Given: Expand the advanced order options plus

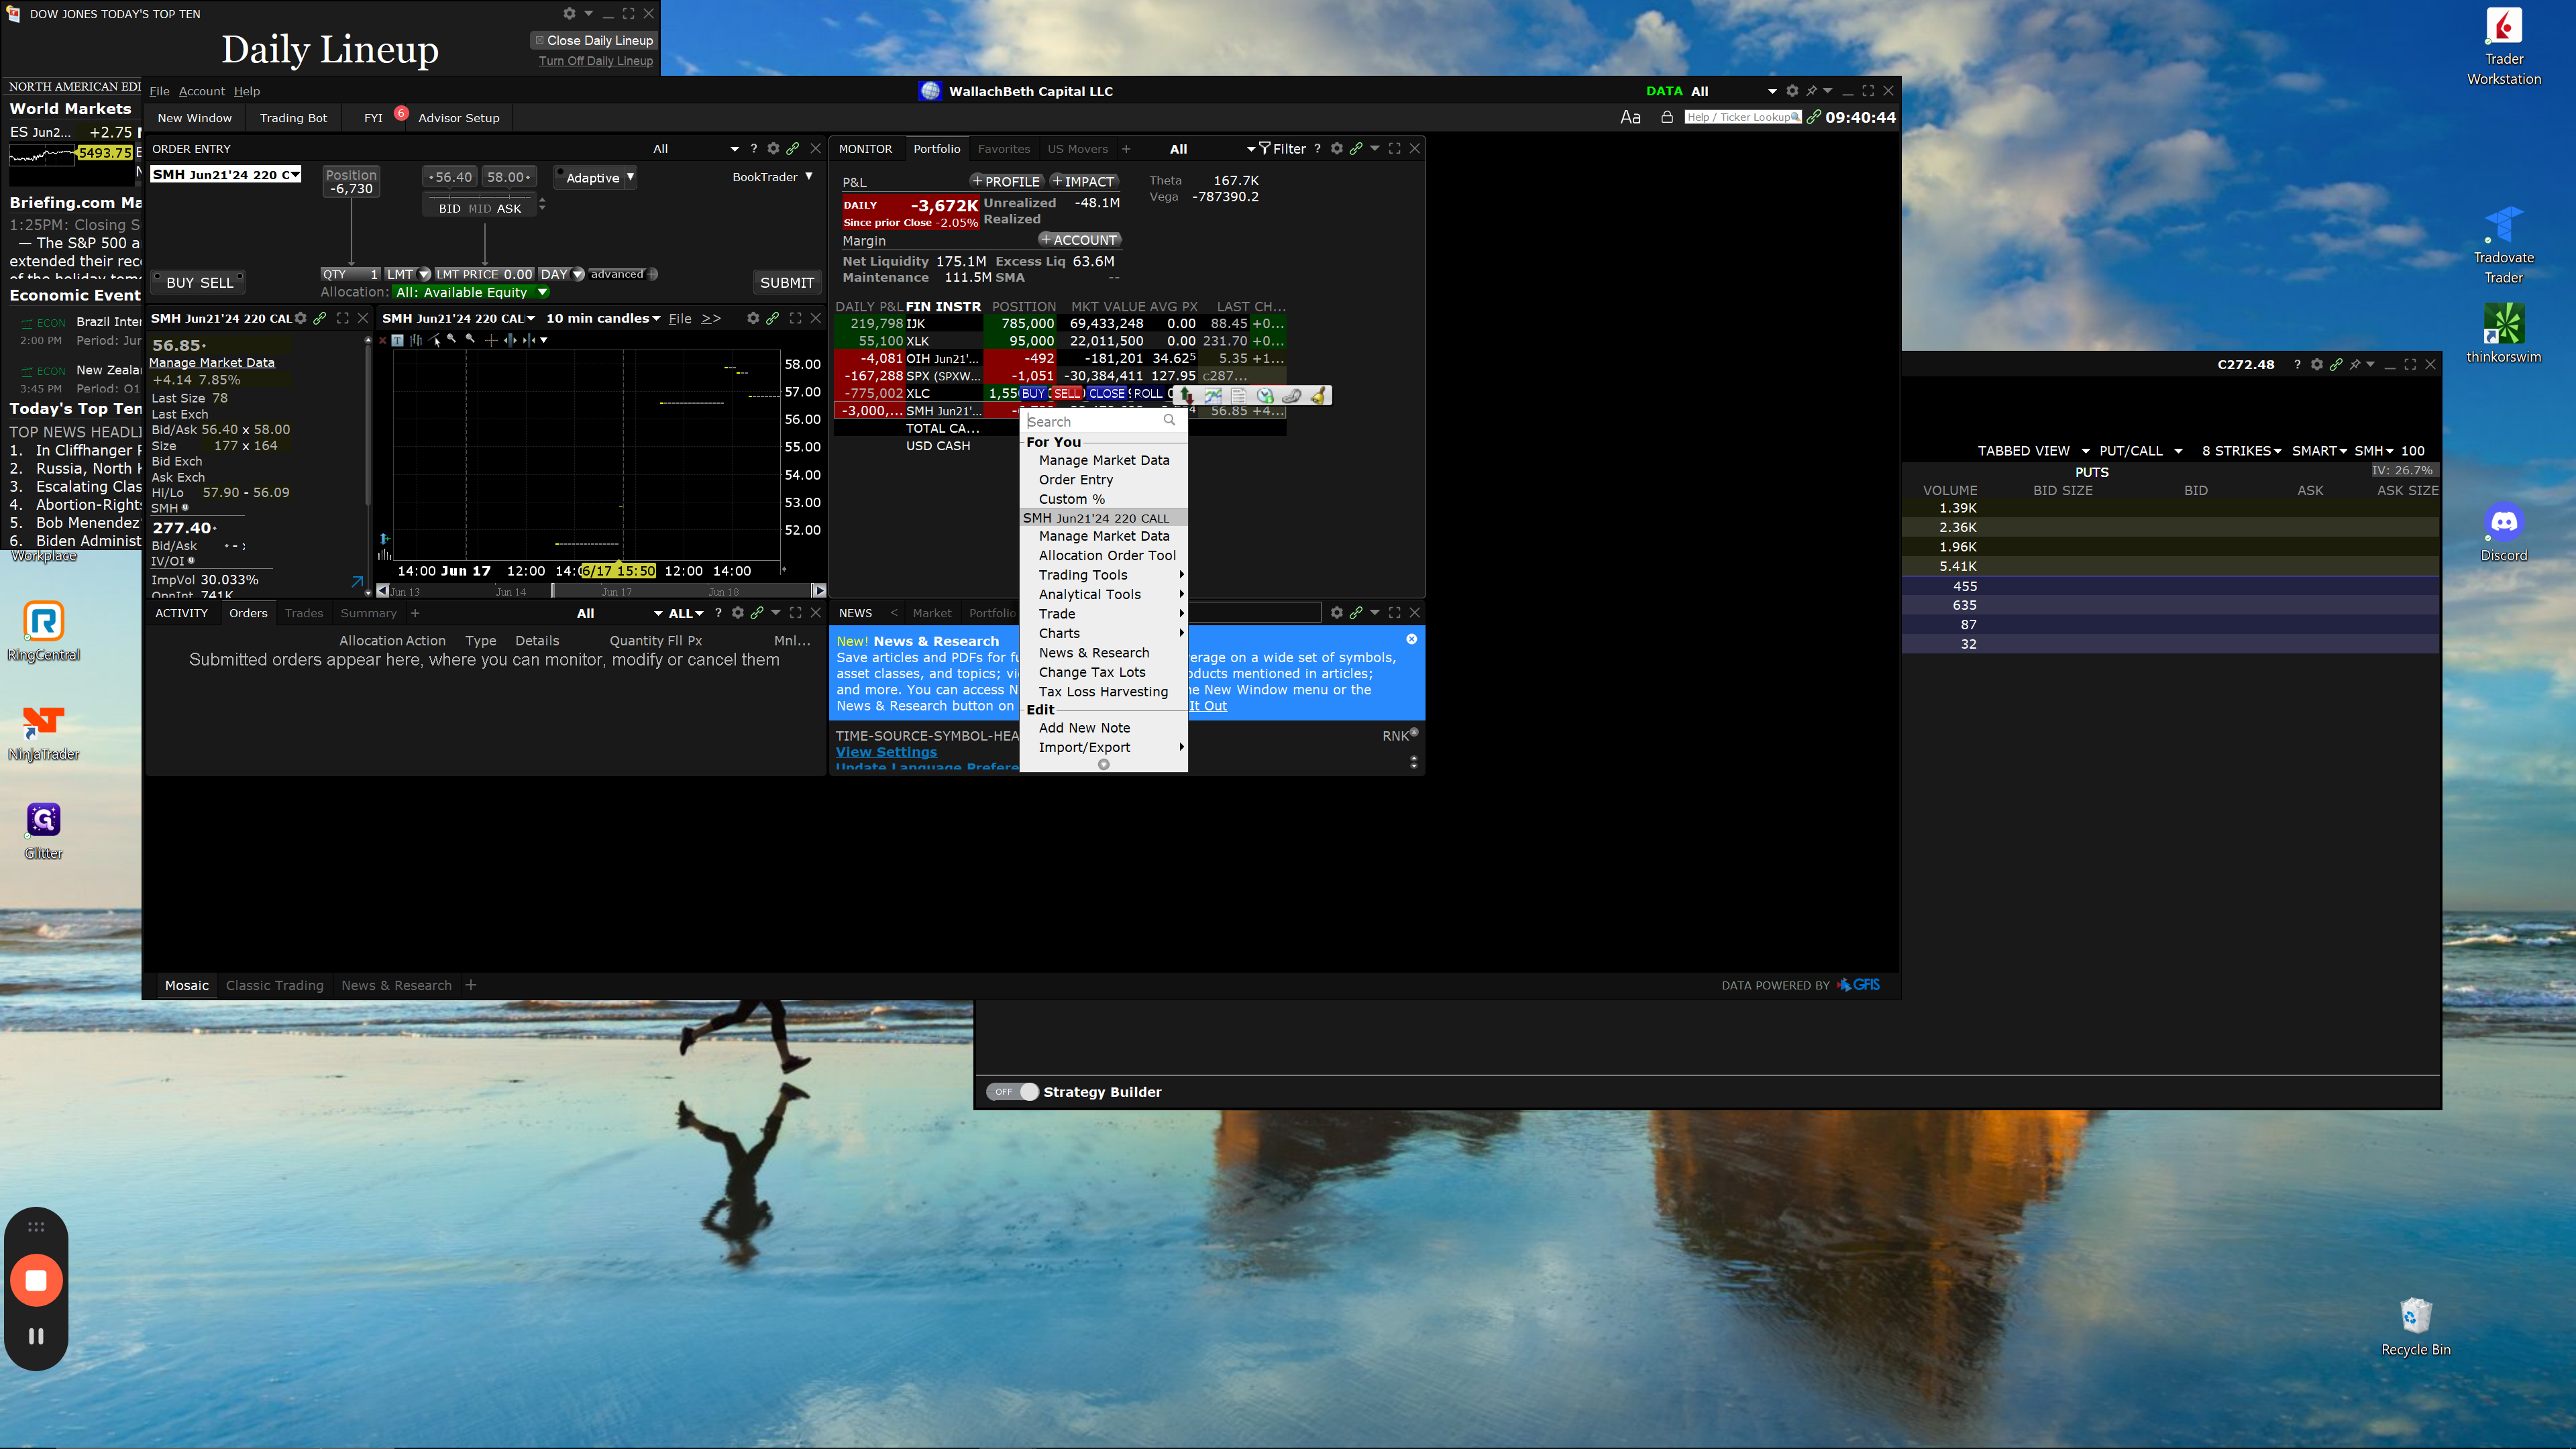Looking at the screenshot, I should pos(652,274).
